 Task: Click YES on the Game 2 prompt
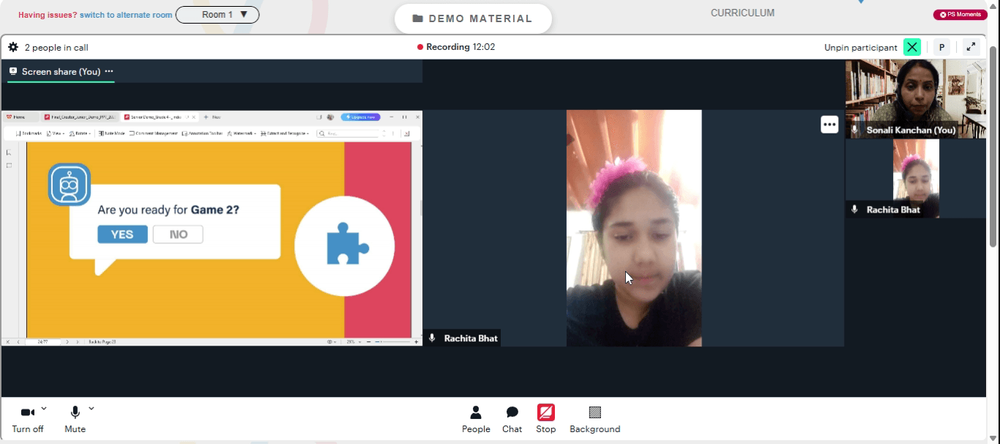(x=122, y=234)
